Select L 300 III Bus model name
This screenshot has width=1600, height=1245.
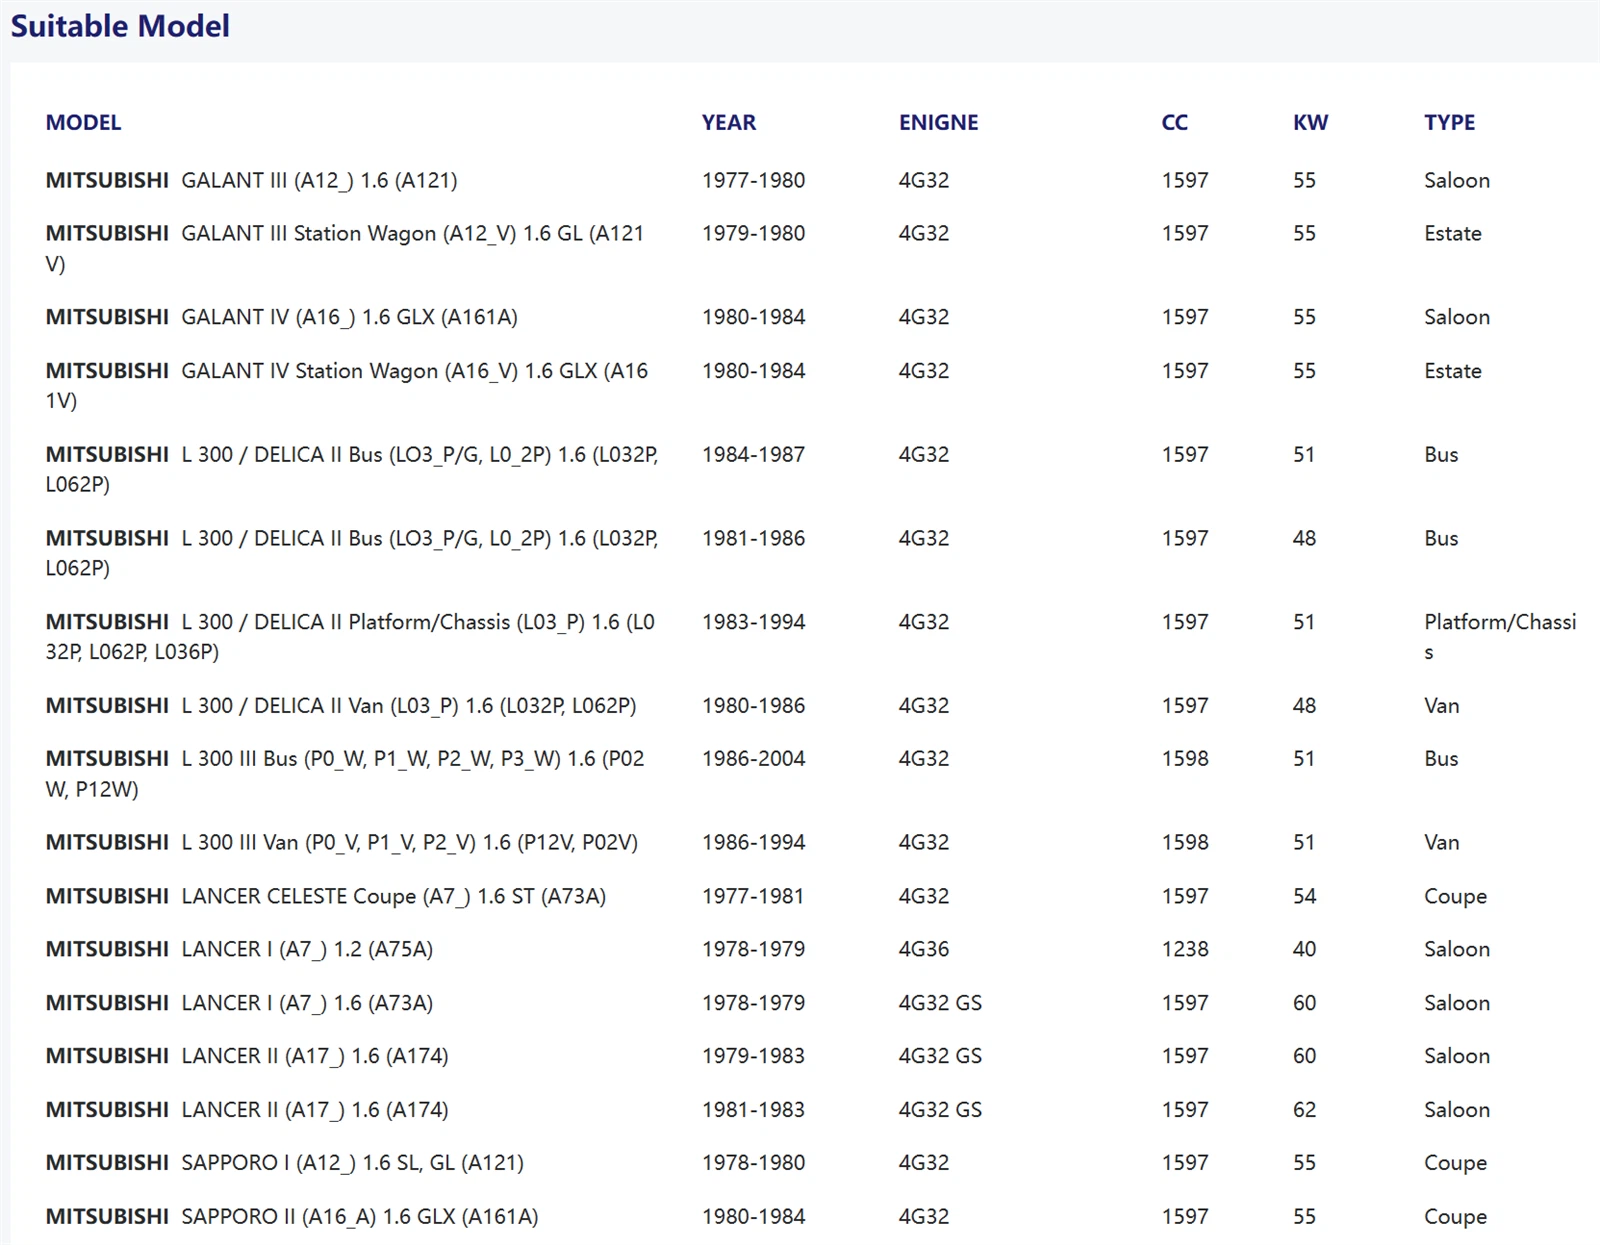click(345, 773)
